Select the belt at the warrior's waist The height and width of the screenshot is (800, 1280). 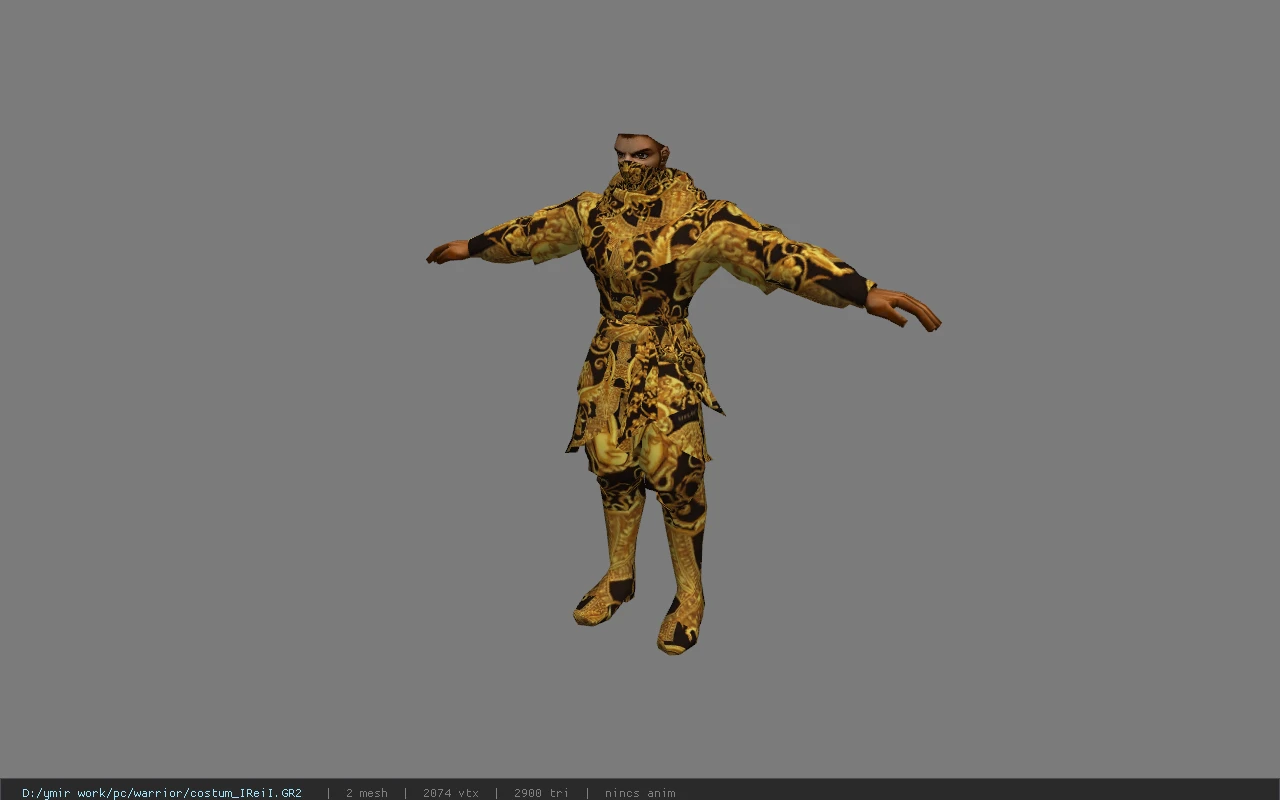644,322
